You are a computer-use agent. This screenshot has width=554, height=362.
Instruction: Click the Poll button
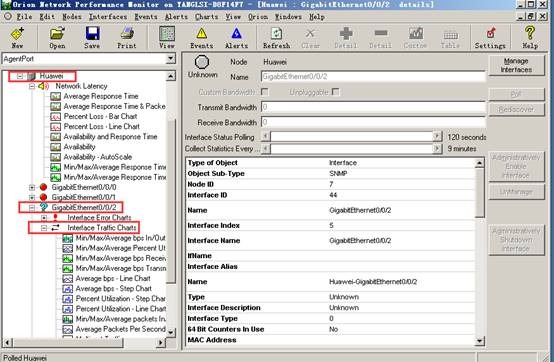[x=516, y=94]
